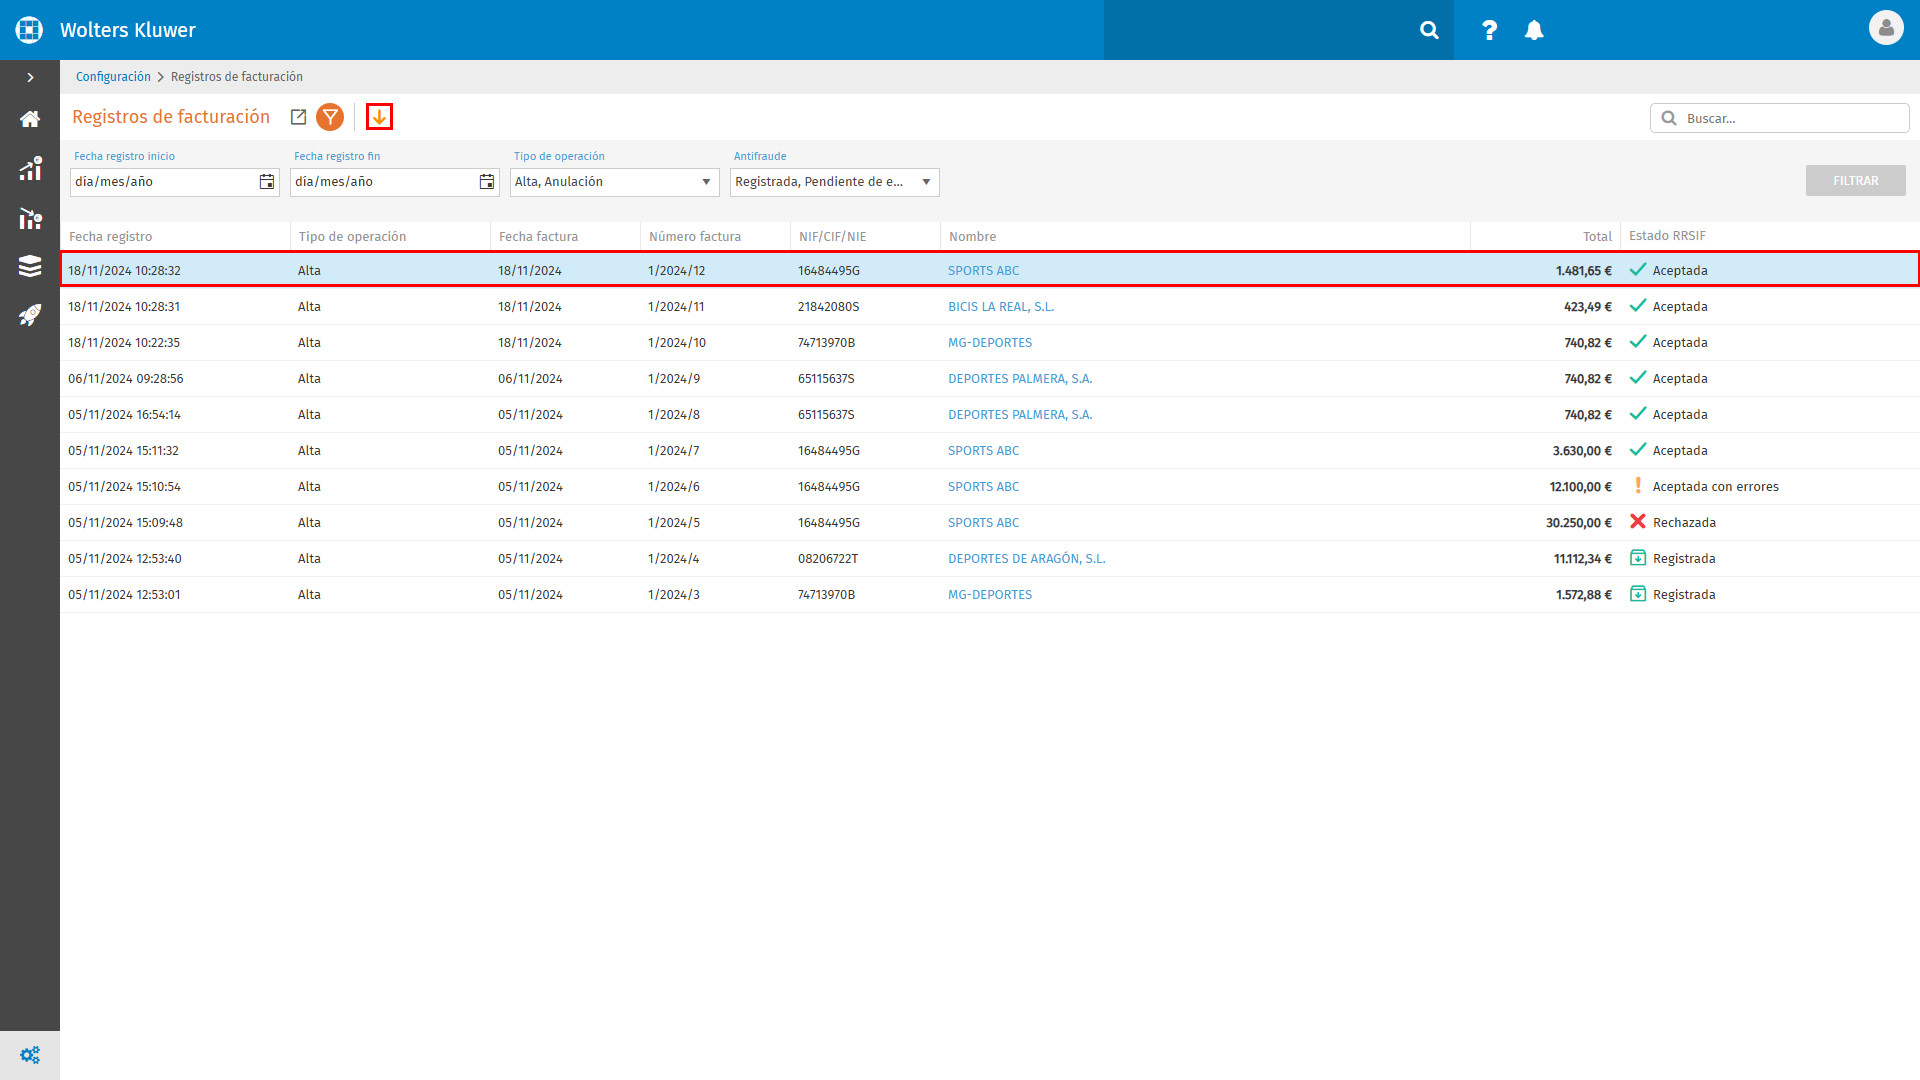Viewport: 1920px width, 1080px height.
Task: Open MG-DEPORTES link for invoice 1/2024/10
Action: coord(990,343)
